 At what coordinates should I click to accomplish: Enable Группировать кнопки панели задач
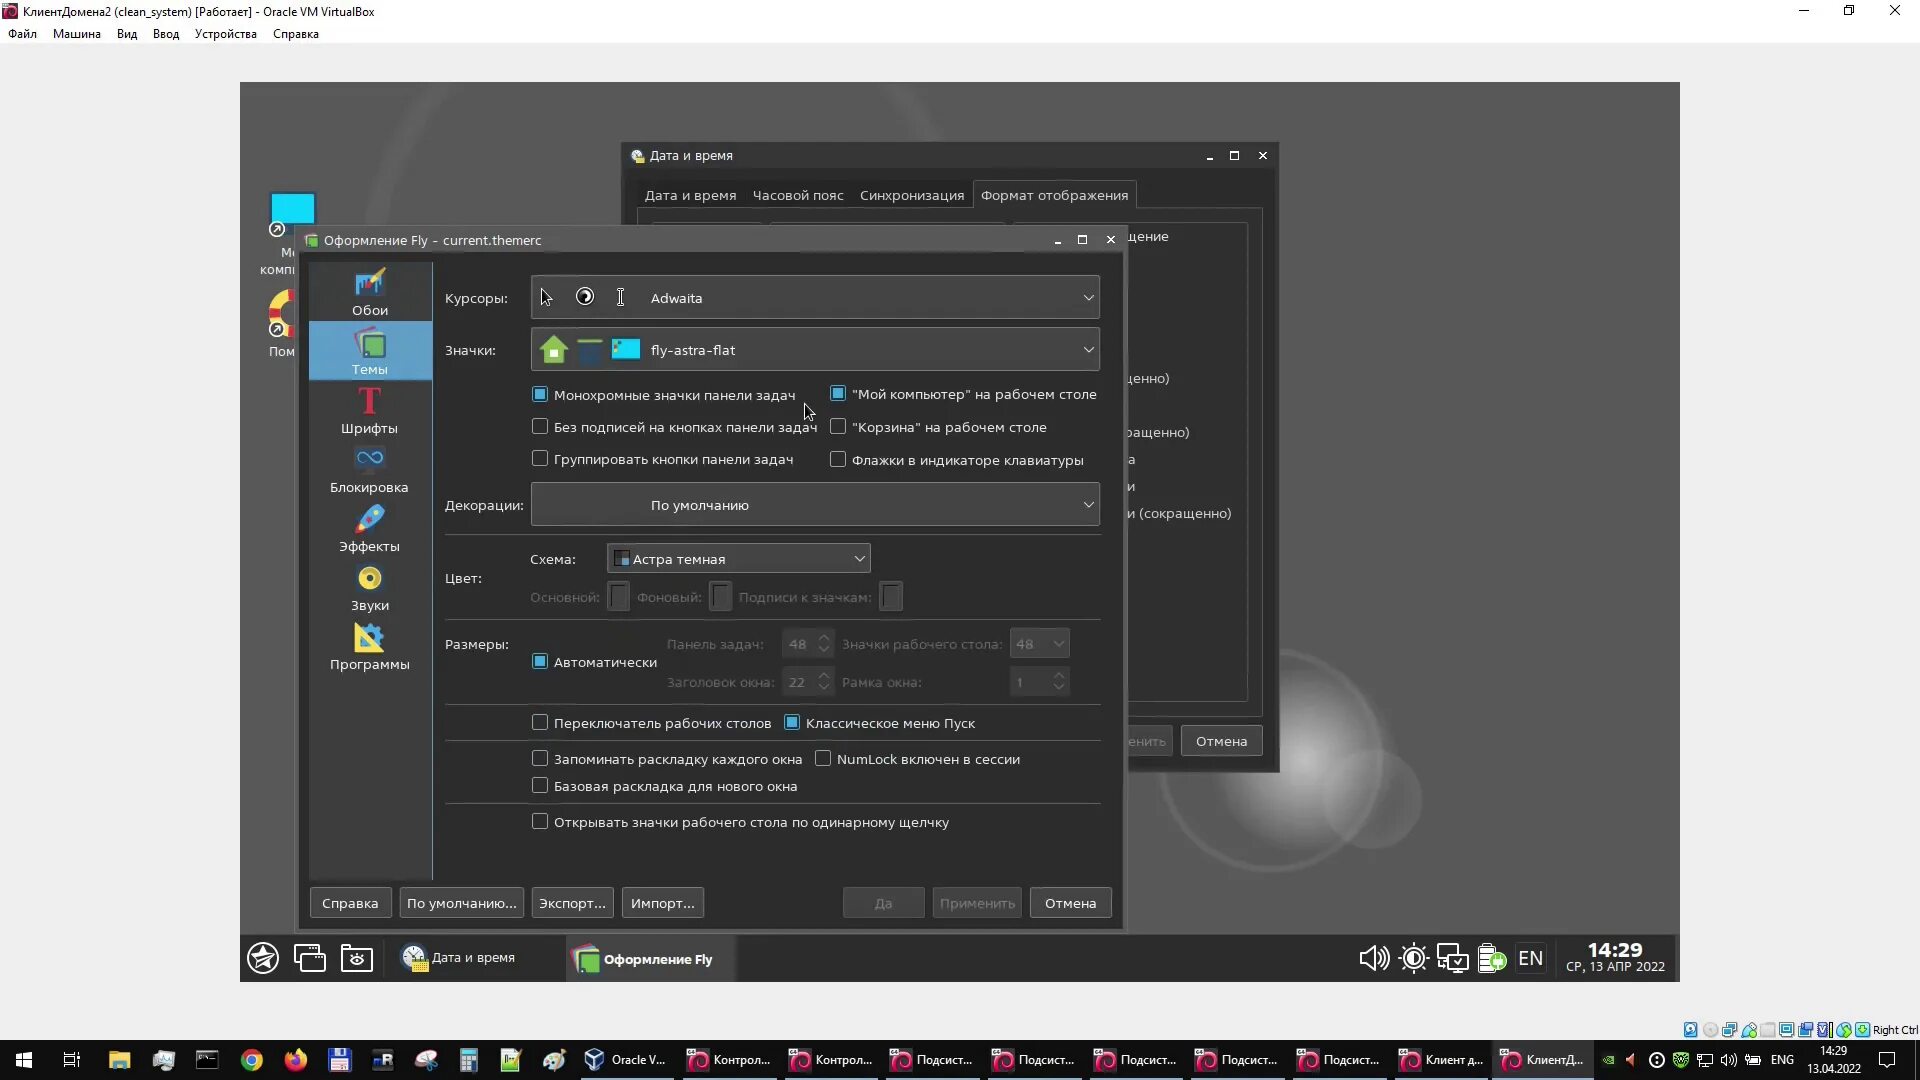pos(540,458)
